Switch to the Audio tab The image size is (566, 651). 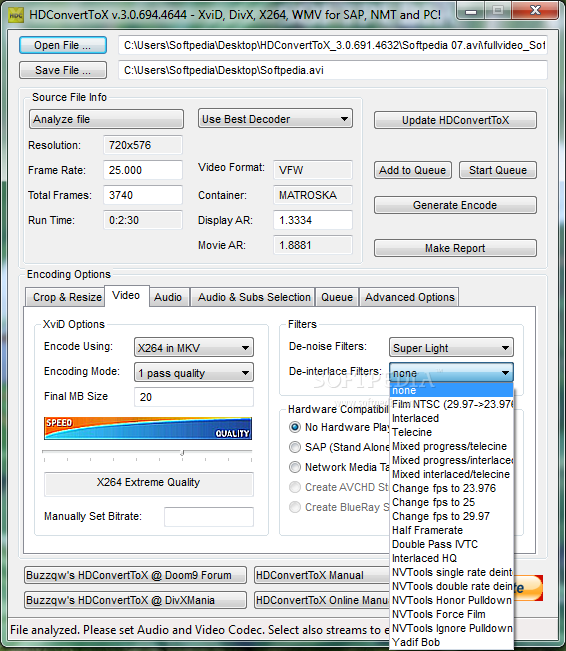click(168, 297)
